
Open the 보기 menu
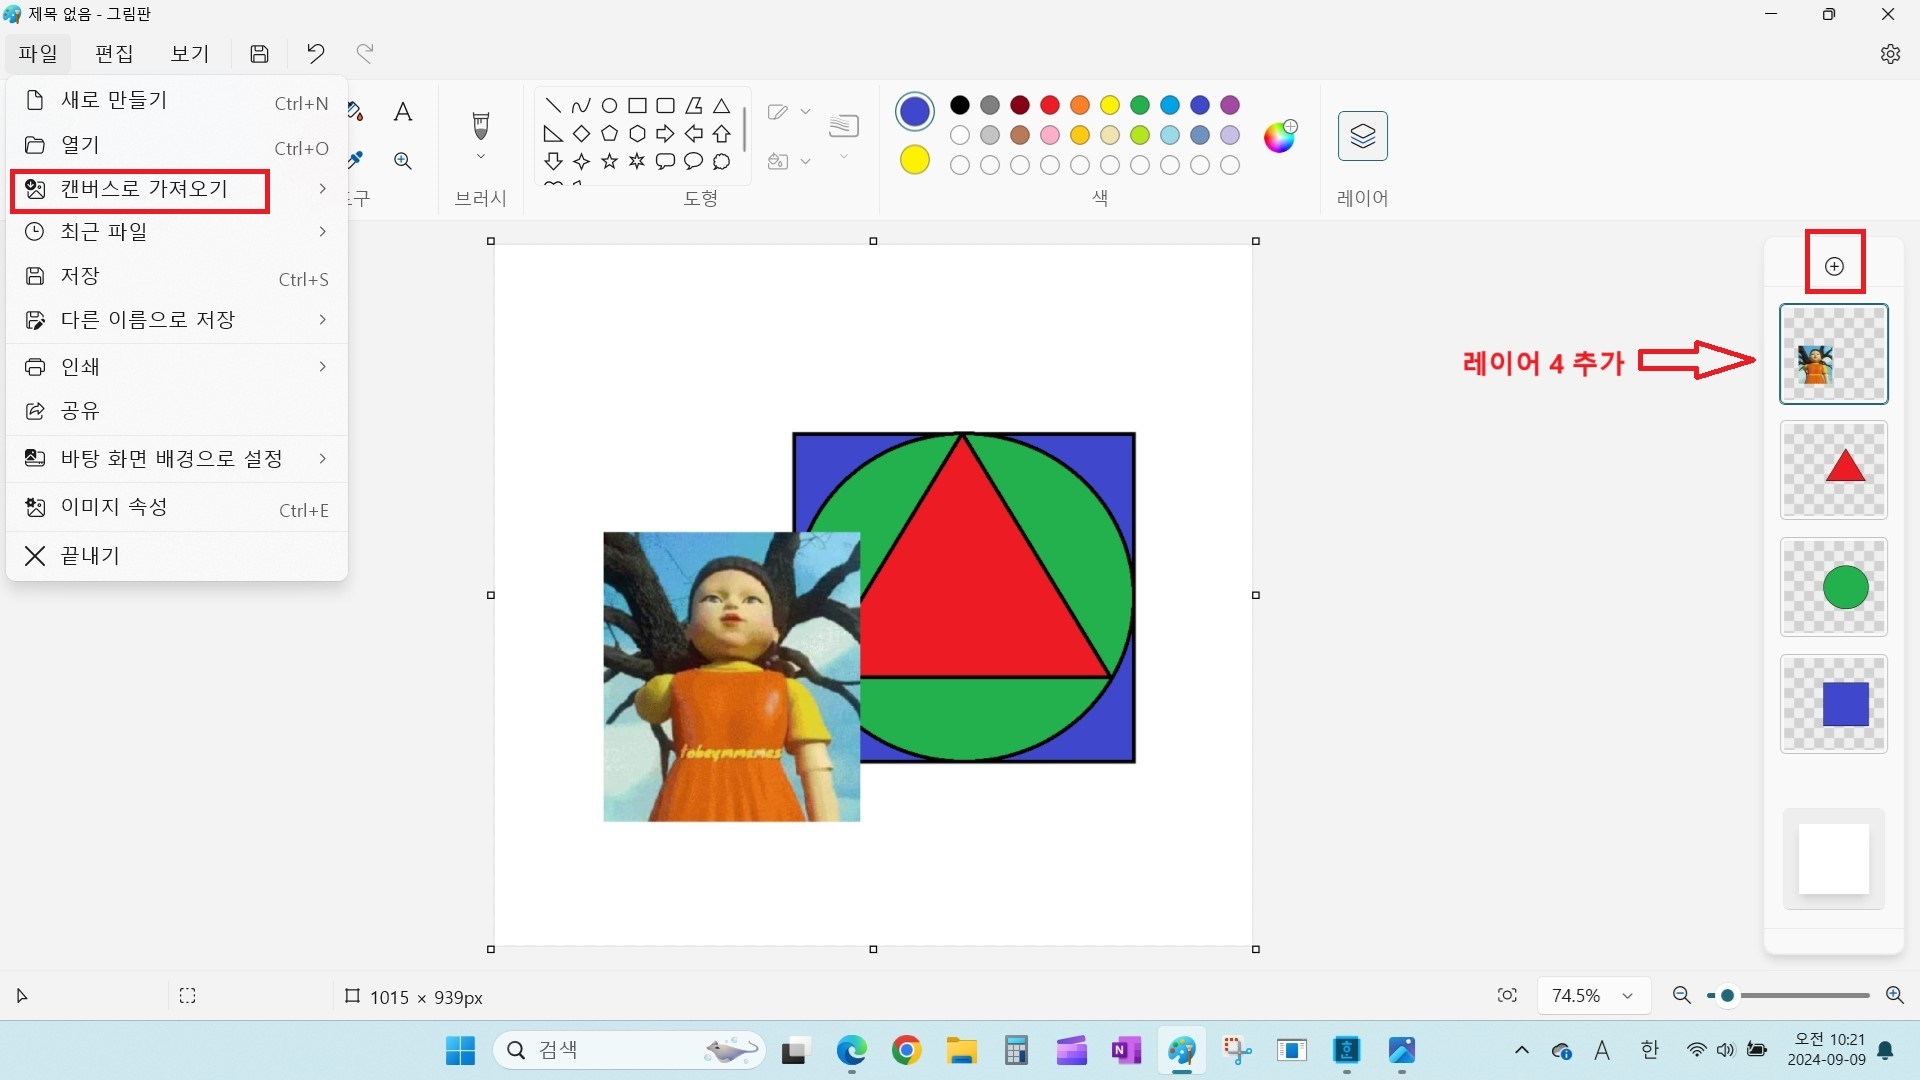[190, 54]
